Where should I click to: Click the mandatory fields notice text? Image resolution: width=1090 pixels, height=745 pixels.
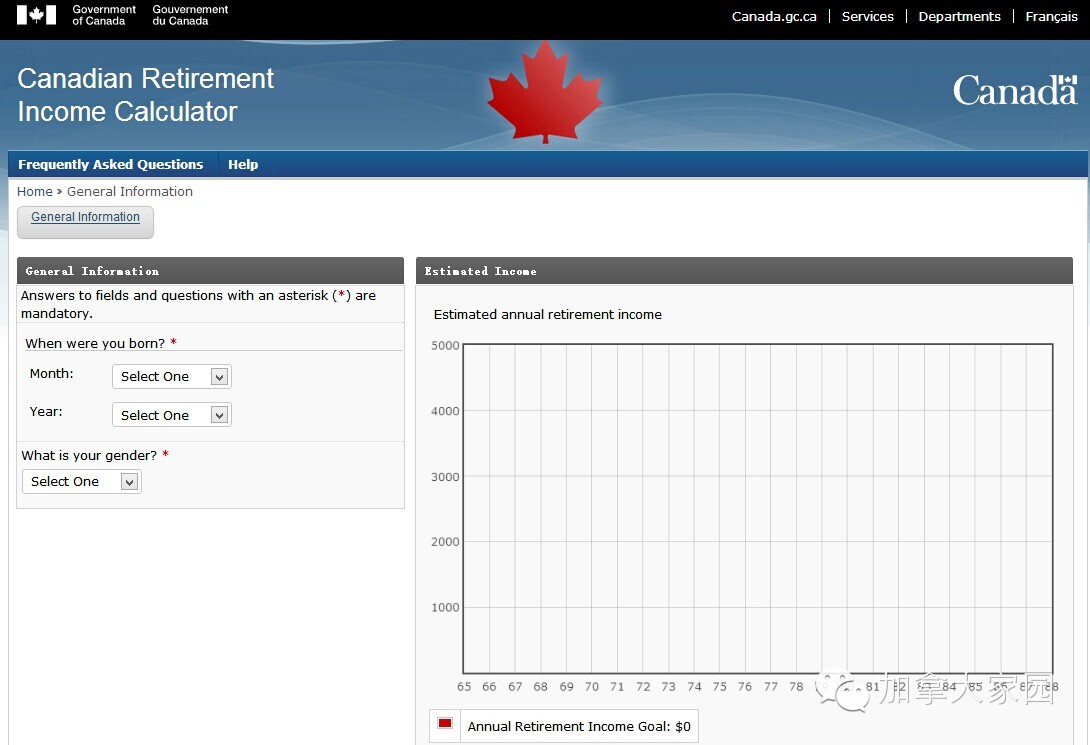pyautogui.click(x=198, y=304)
